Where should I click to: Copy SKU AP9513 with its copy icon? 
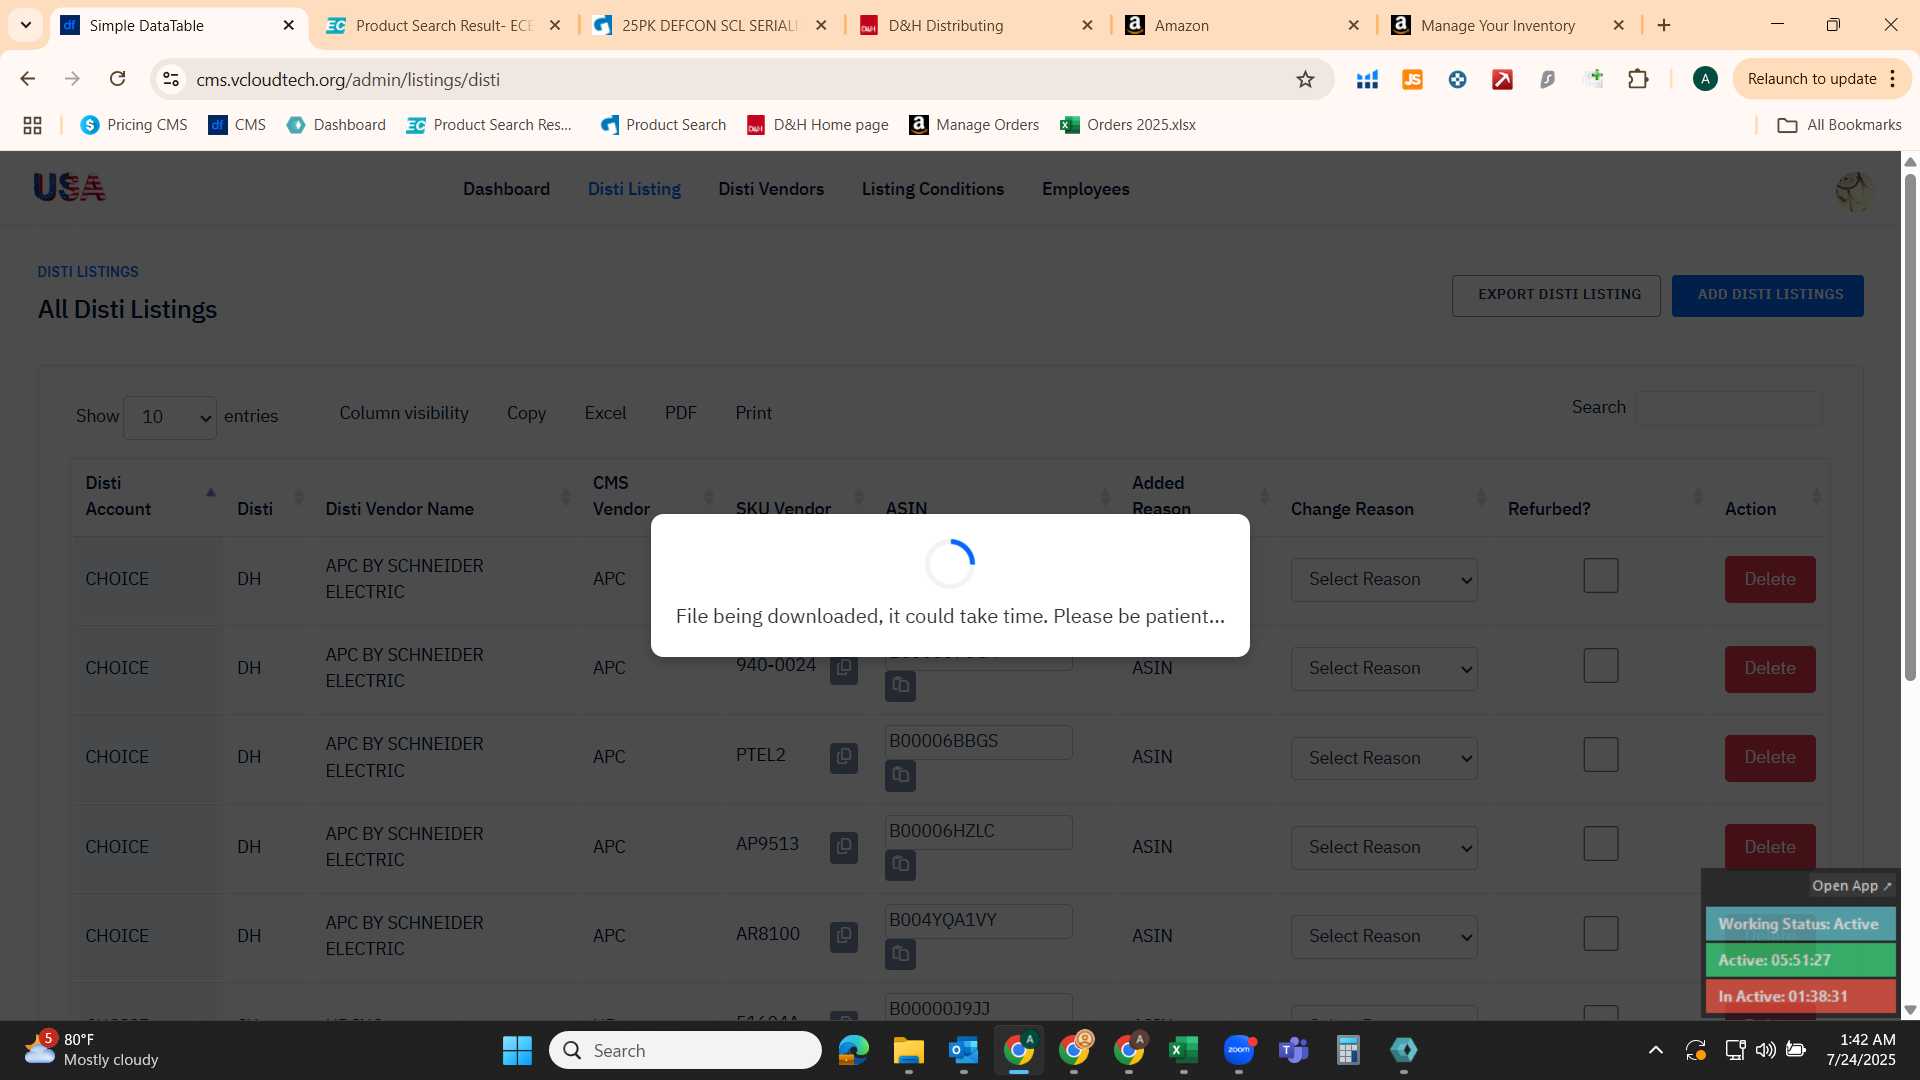coord(844,847)
